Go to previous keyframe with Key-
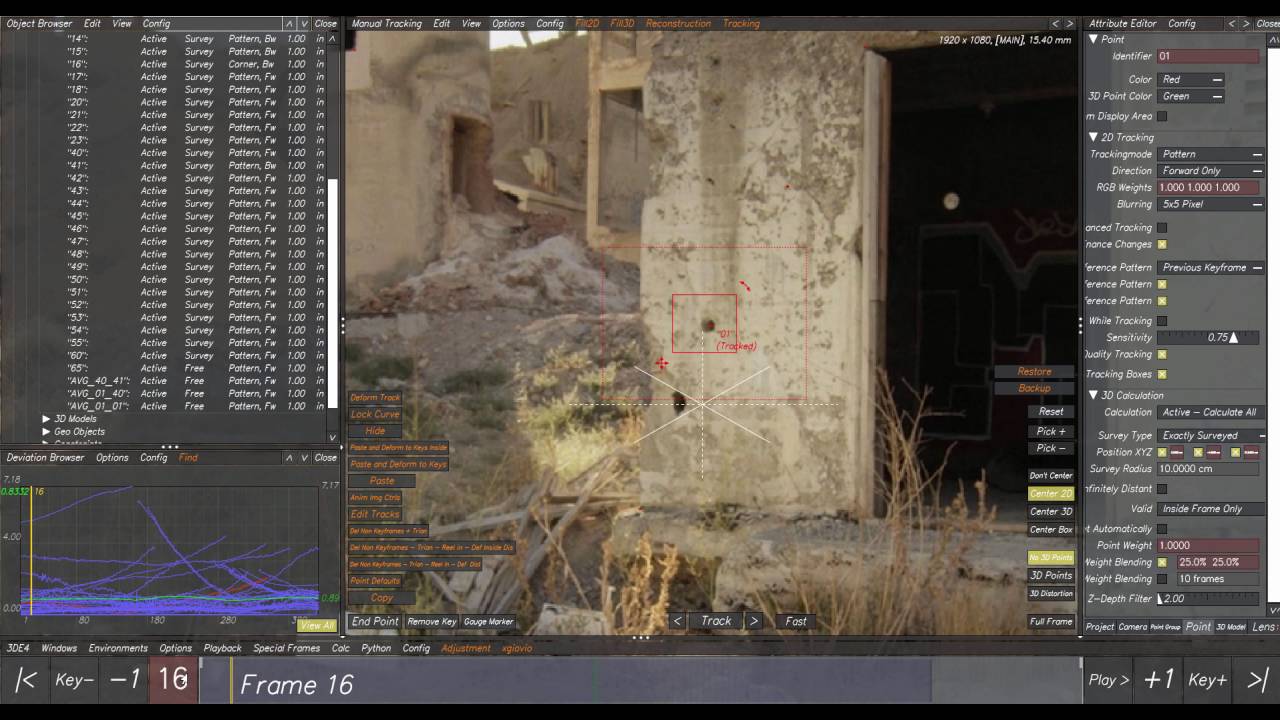The height and width of the screenshot is (720, 1280). [x=75, y=680]
